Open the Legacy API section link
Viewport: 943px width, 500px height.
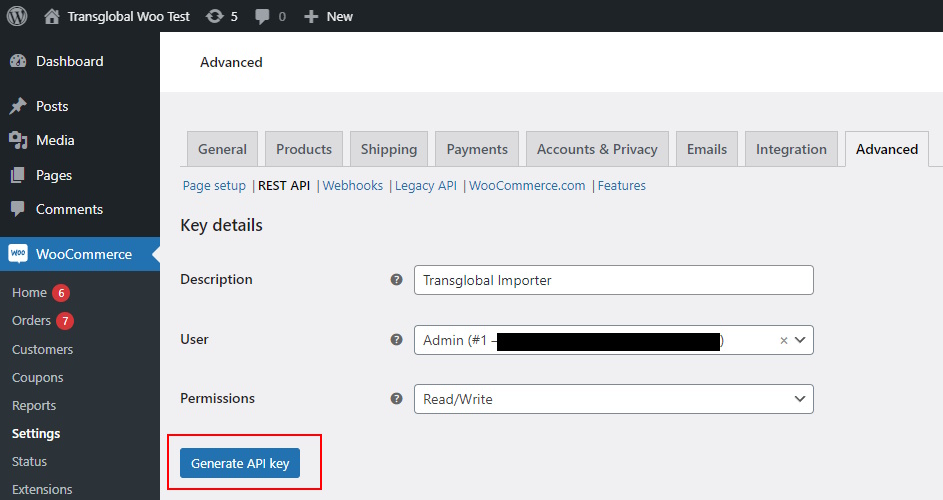coord(426,186)
